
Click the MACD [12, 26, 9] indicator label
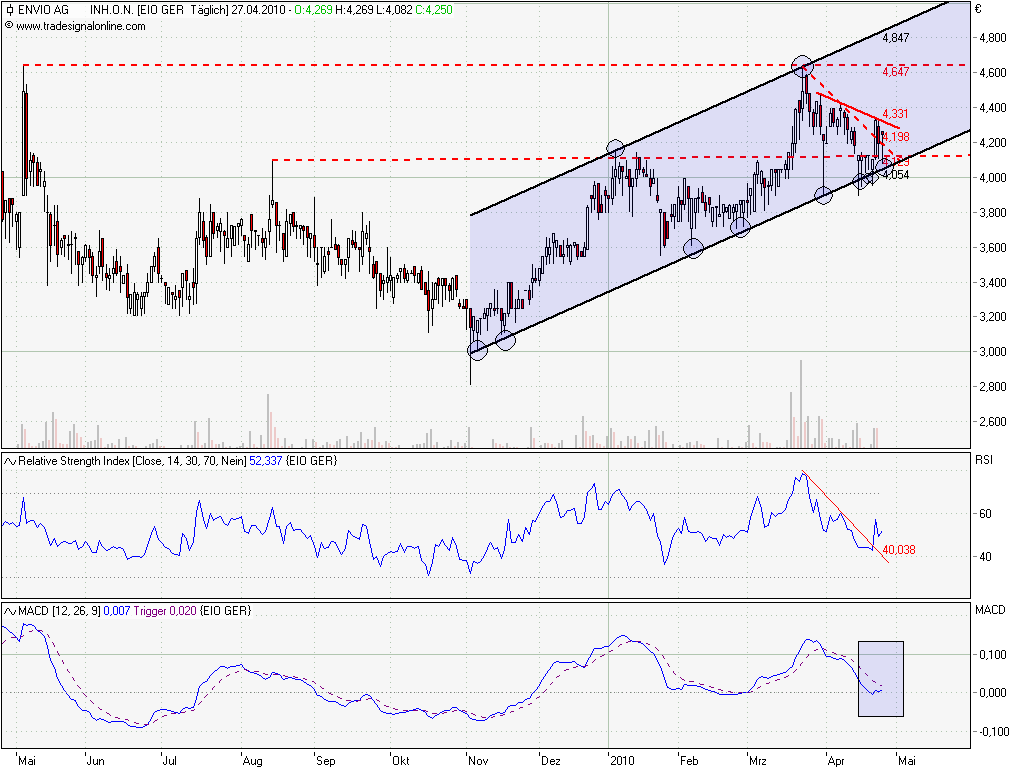60,610
